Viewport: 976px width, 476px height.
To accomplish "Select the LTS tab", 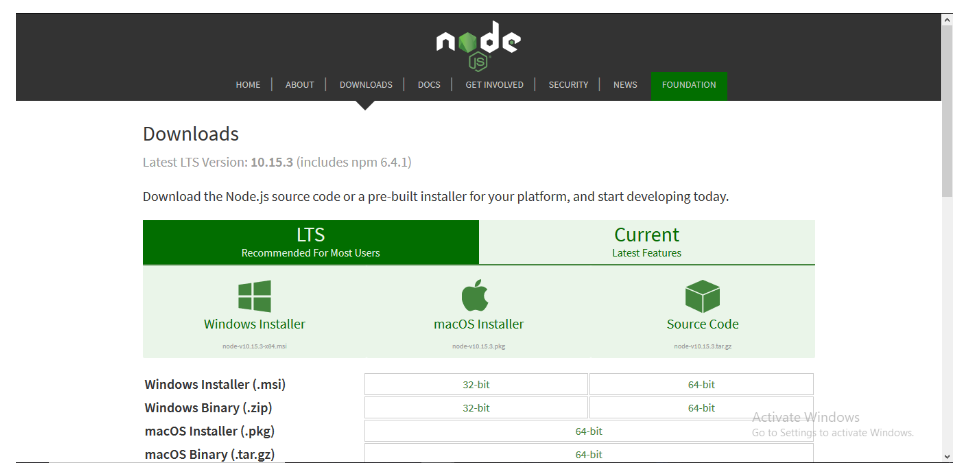I will coord(311,242).
